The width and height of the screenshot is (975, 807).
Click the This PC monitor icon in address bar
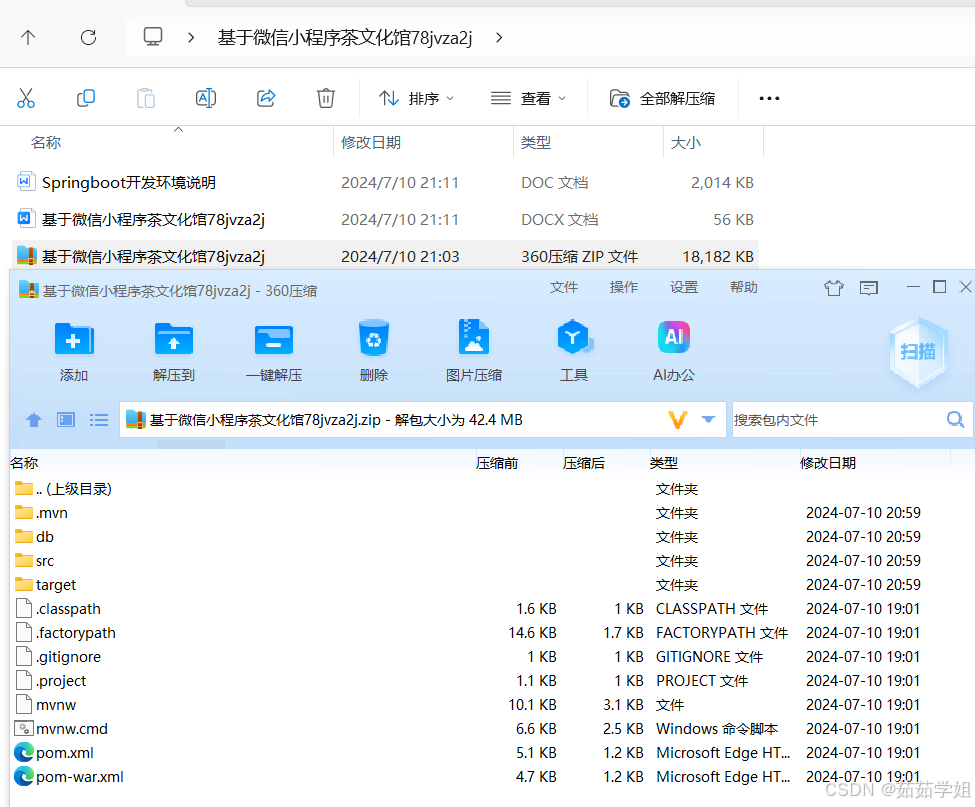pyautogui.click(x=153, y=37)
